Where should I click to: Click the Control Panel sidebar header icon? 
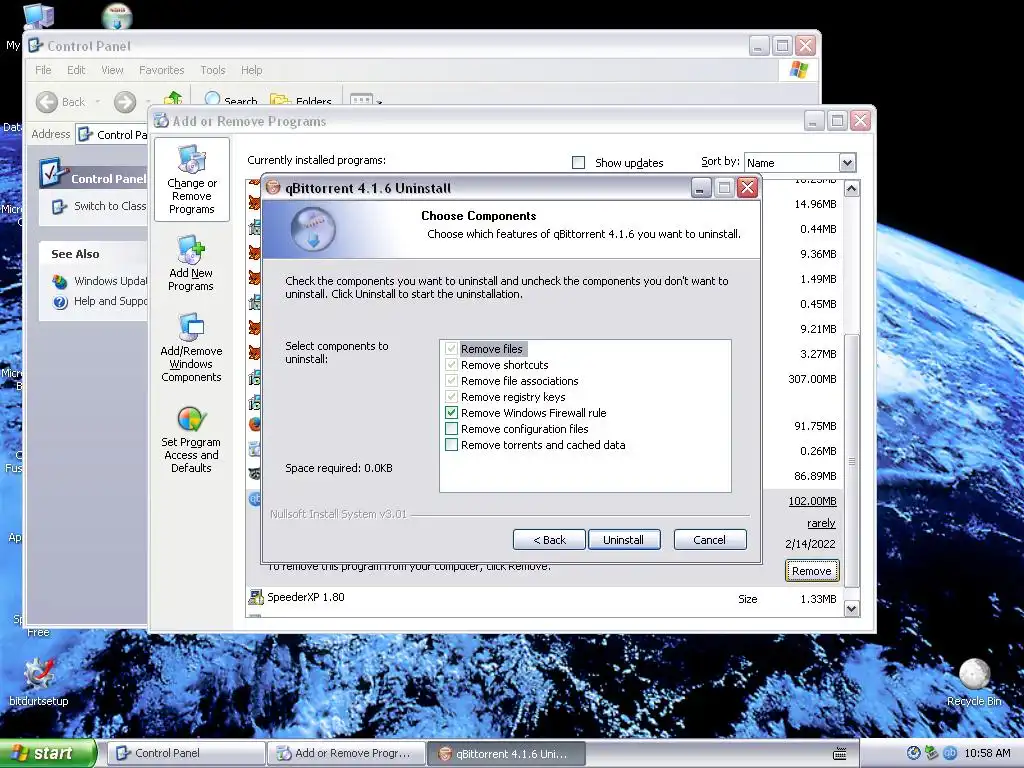click(52, 173)
